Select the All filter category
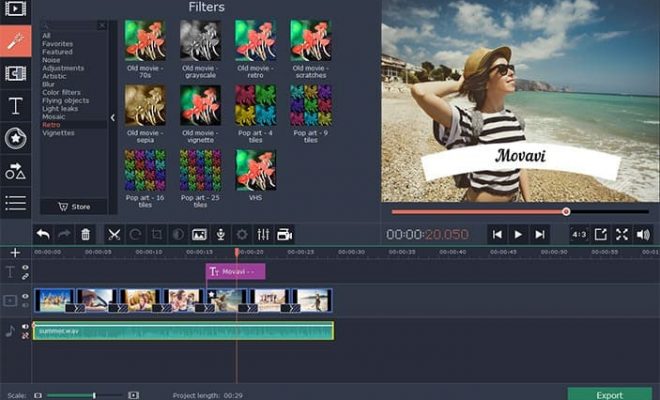Viewport: 660px width, 400px height. pos(46,36)
